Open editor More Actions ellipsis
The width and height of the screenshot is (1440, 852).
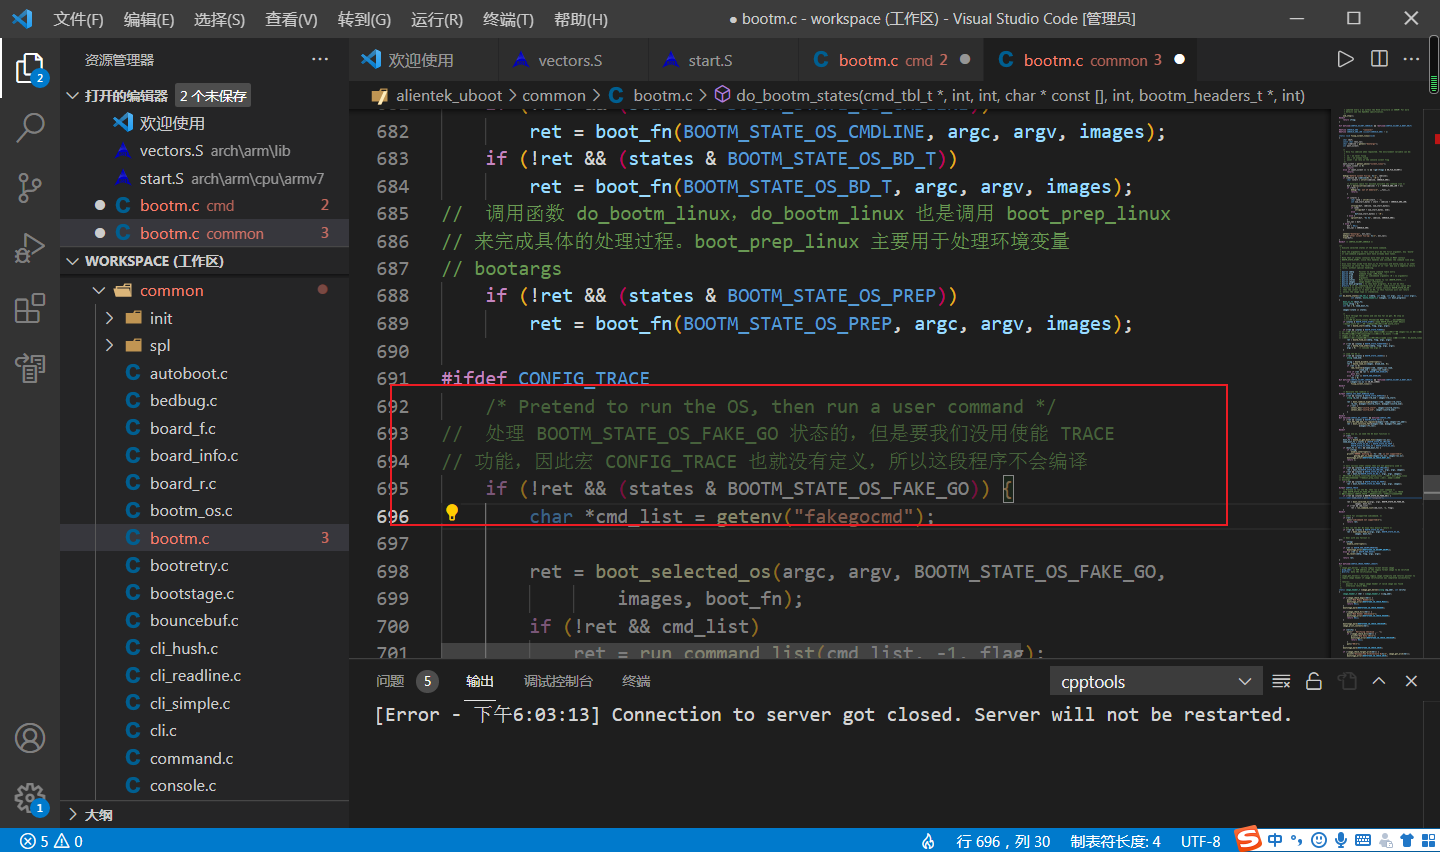(x=1411, y=59)
